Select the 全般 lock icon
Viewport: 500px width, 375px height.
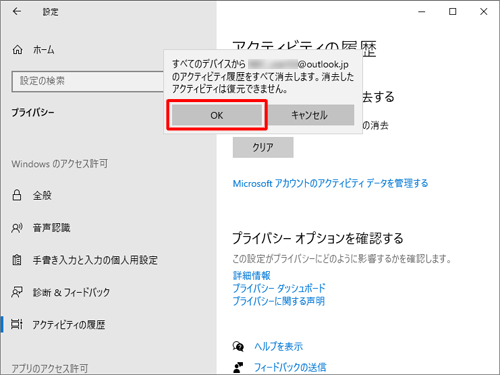coord(17,195)
